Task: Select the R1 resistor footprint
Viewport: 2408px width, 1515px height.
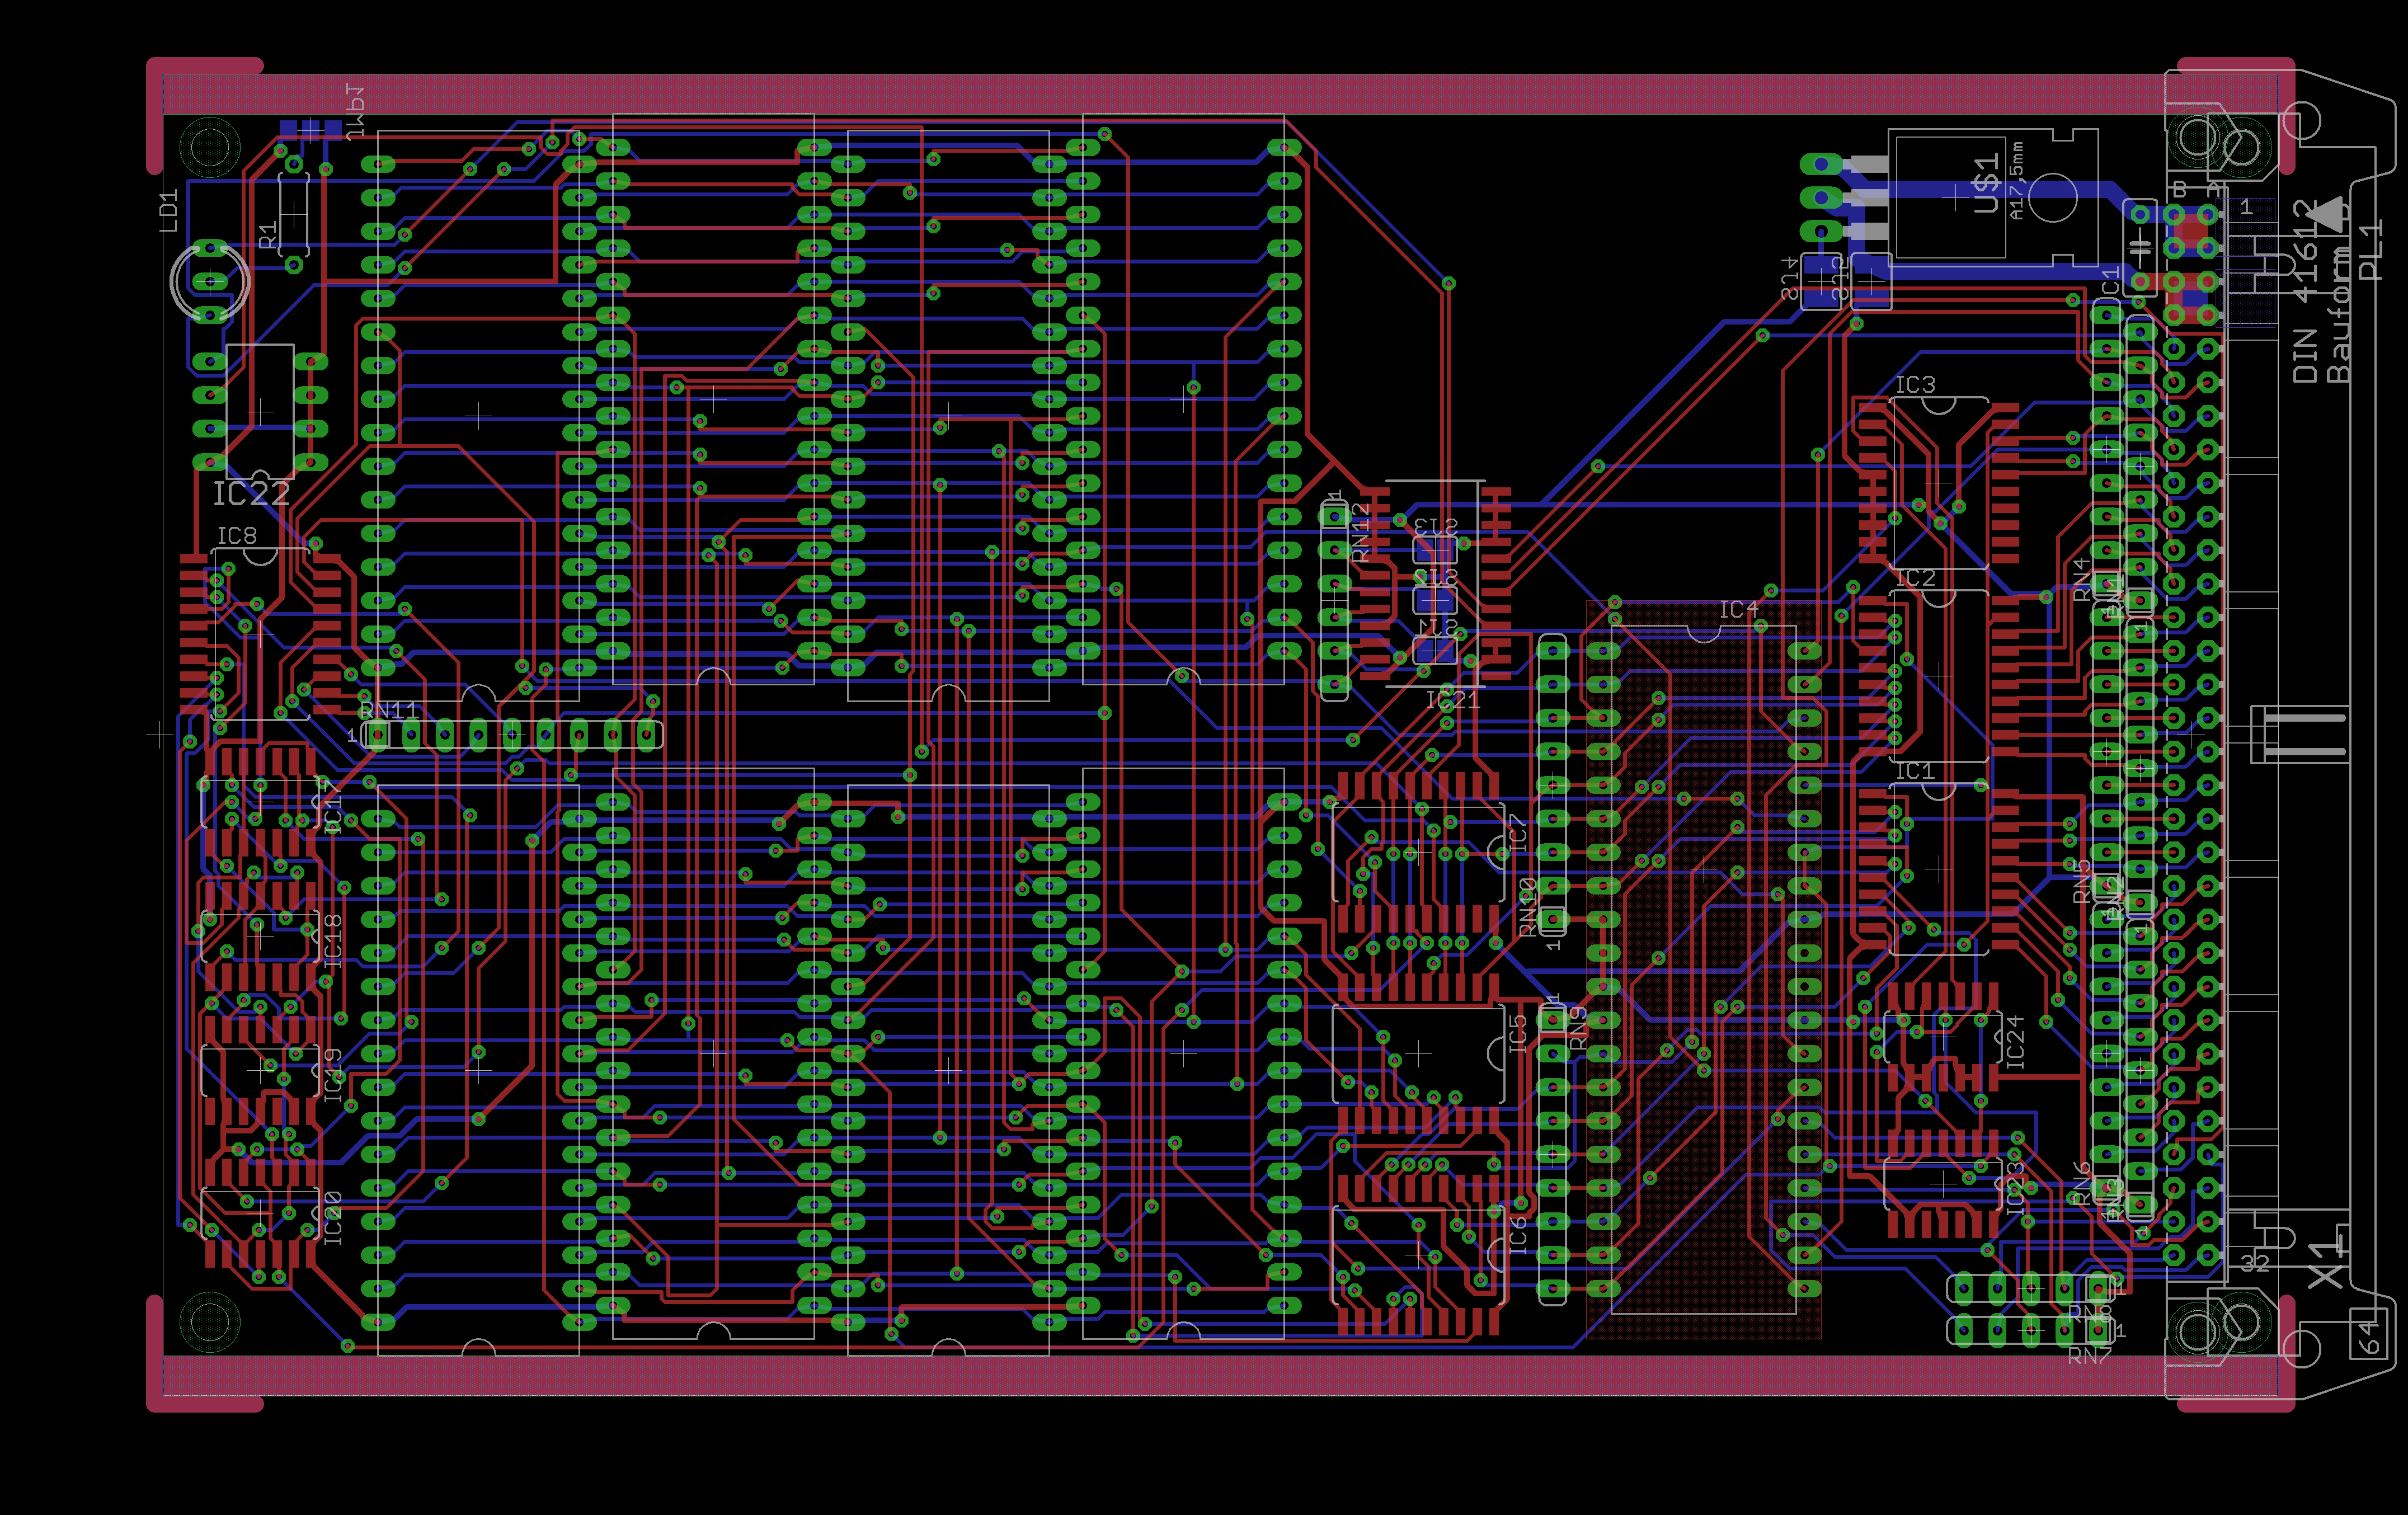Action: pos(293,215)
